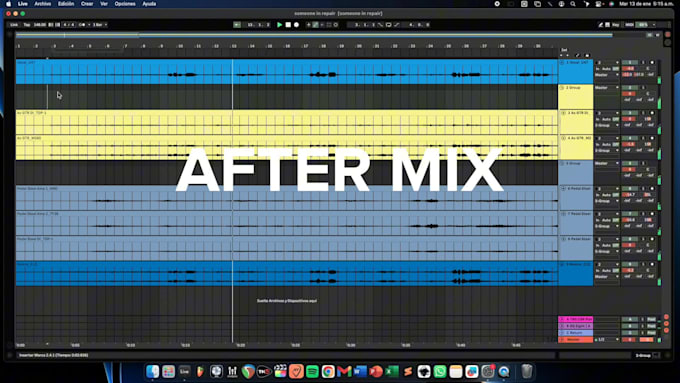Image resolution: width=680 pixels, height=383 pixels.
Task: Unfold track 4 Ac GTR_MS
Action: click(x=563, y=138)
